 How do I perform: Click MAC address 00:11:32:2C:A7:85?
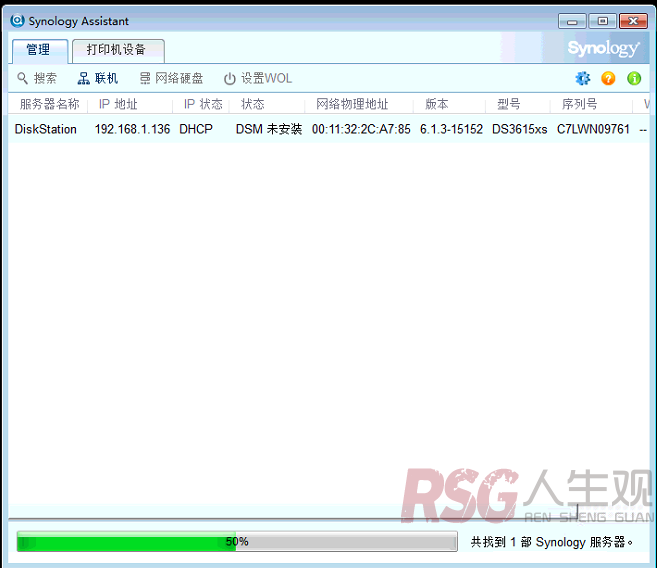pyautogui.click(x=361, y=129)
